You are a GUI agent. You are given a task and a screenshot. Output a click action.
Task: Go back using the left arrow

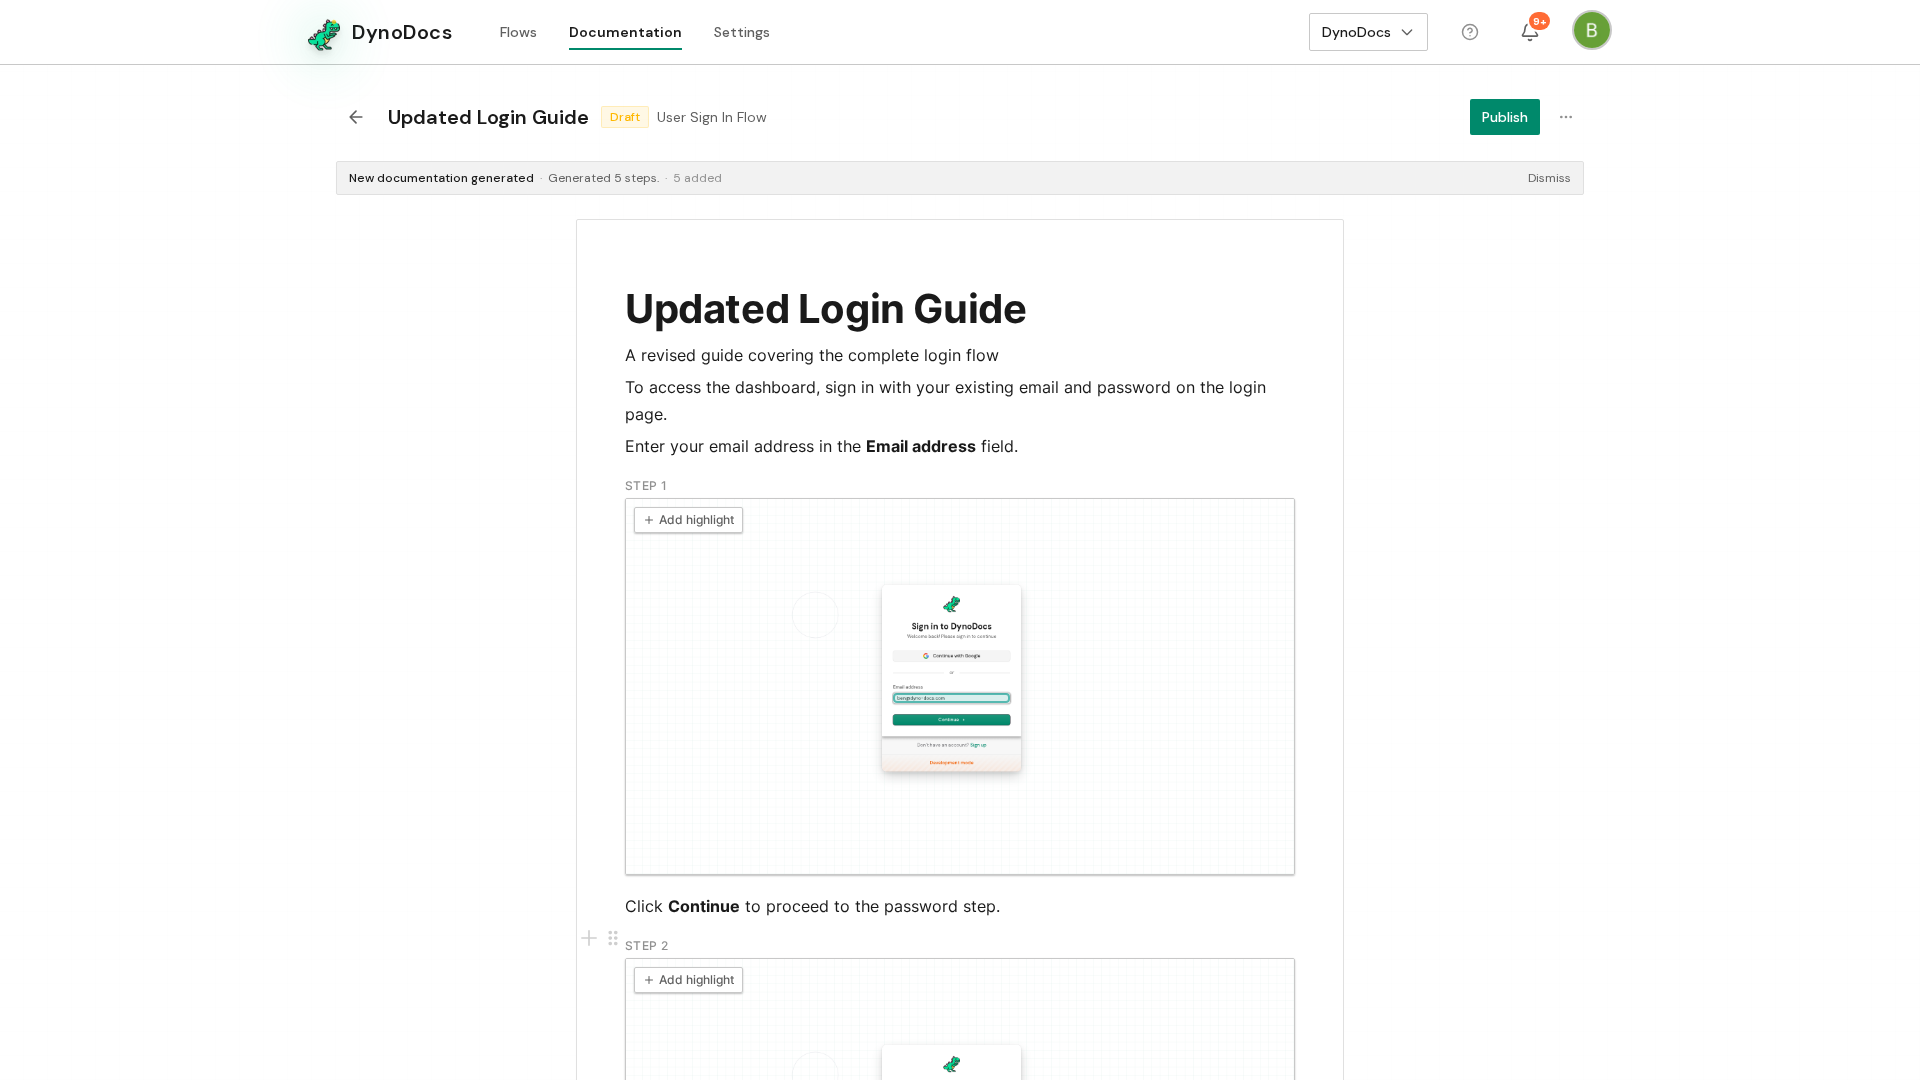pos(356,117)
